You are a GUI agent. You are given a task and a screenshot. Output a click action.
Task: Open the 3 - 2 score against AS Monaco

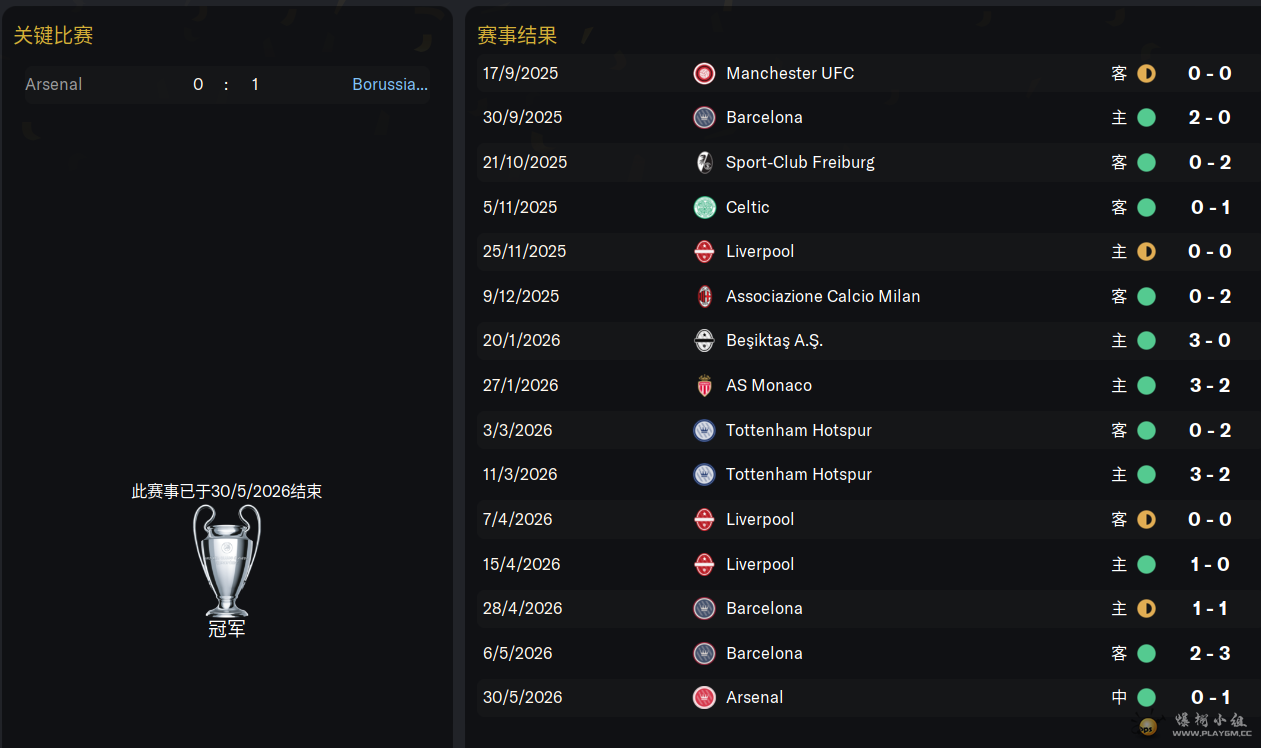tap(1210, 385)
